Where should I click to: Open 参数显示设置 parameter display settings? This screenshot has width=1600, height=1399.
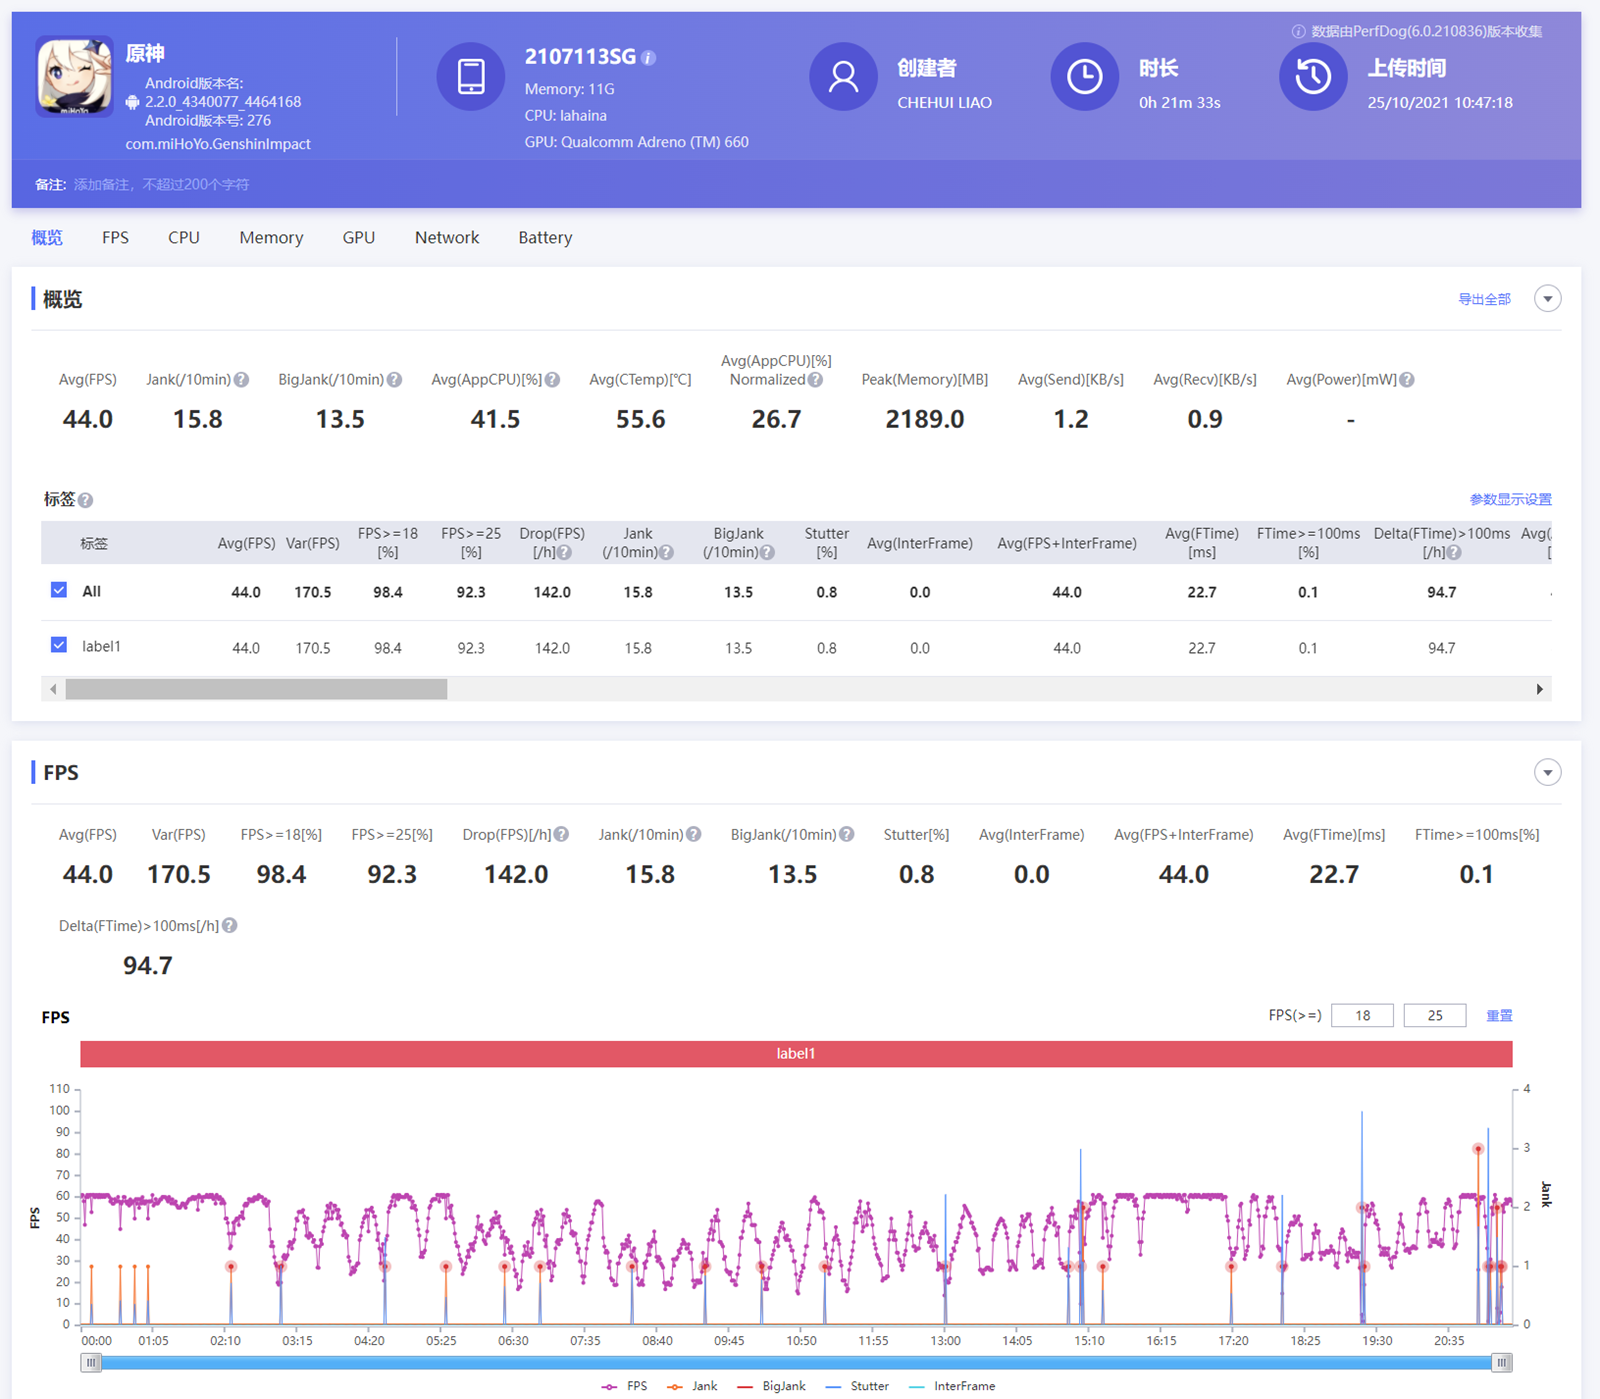tap(1510, 499)
